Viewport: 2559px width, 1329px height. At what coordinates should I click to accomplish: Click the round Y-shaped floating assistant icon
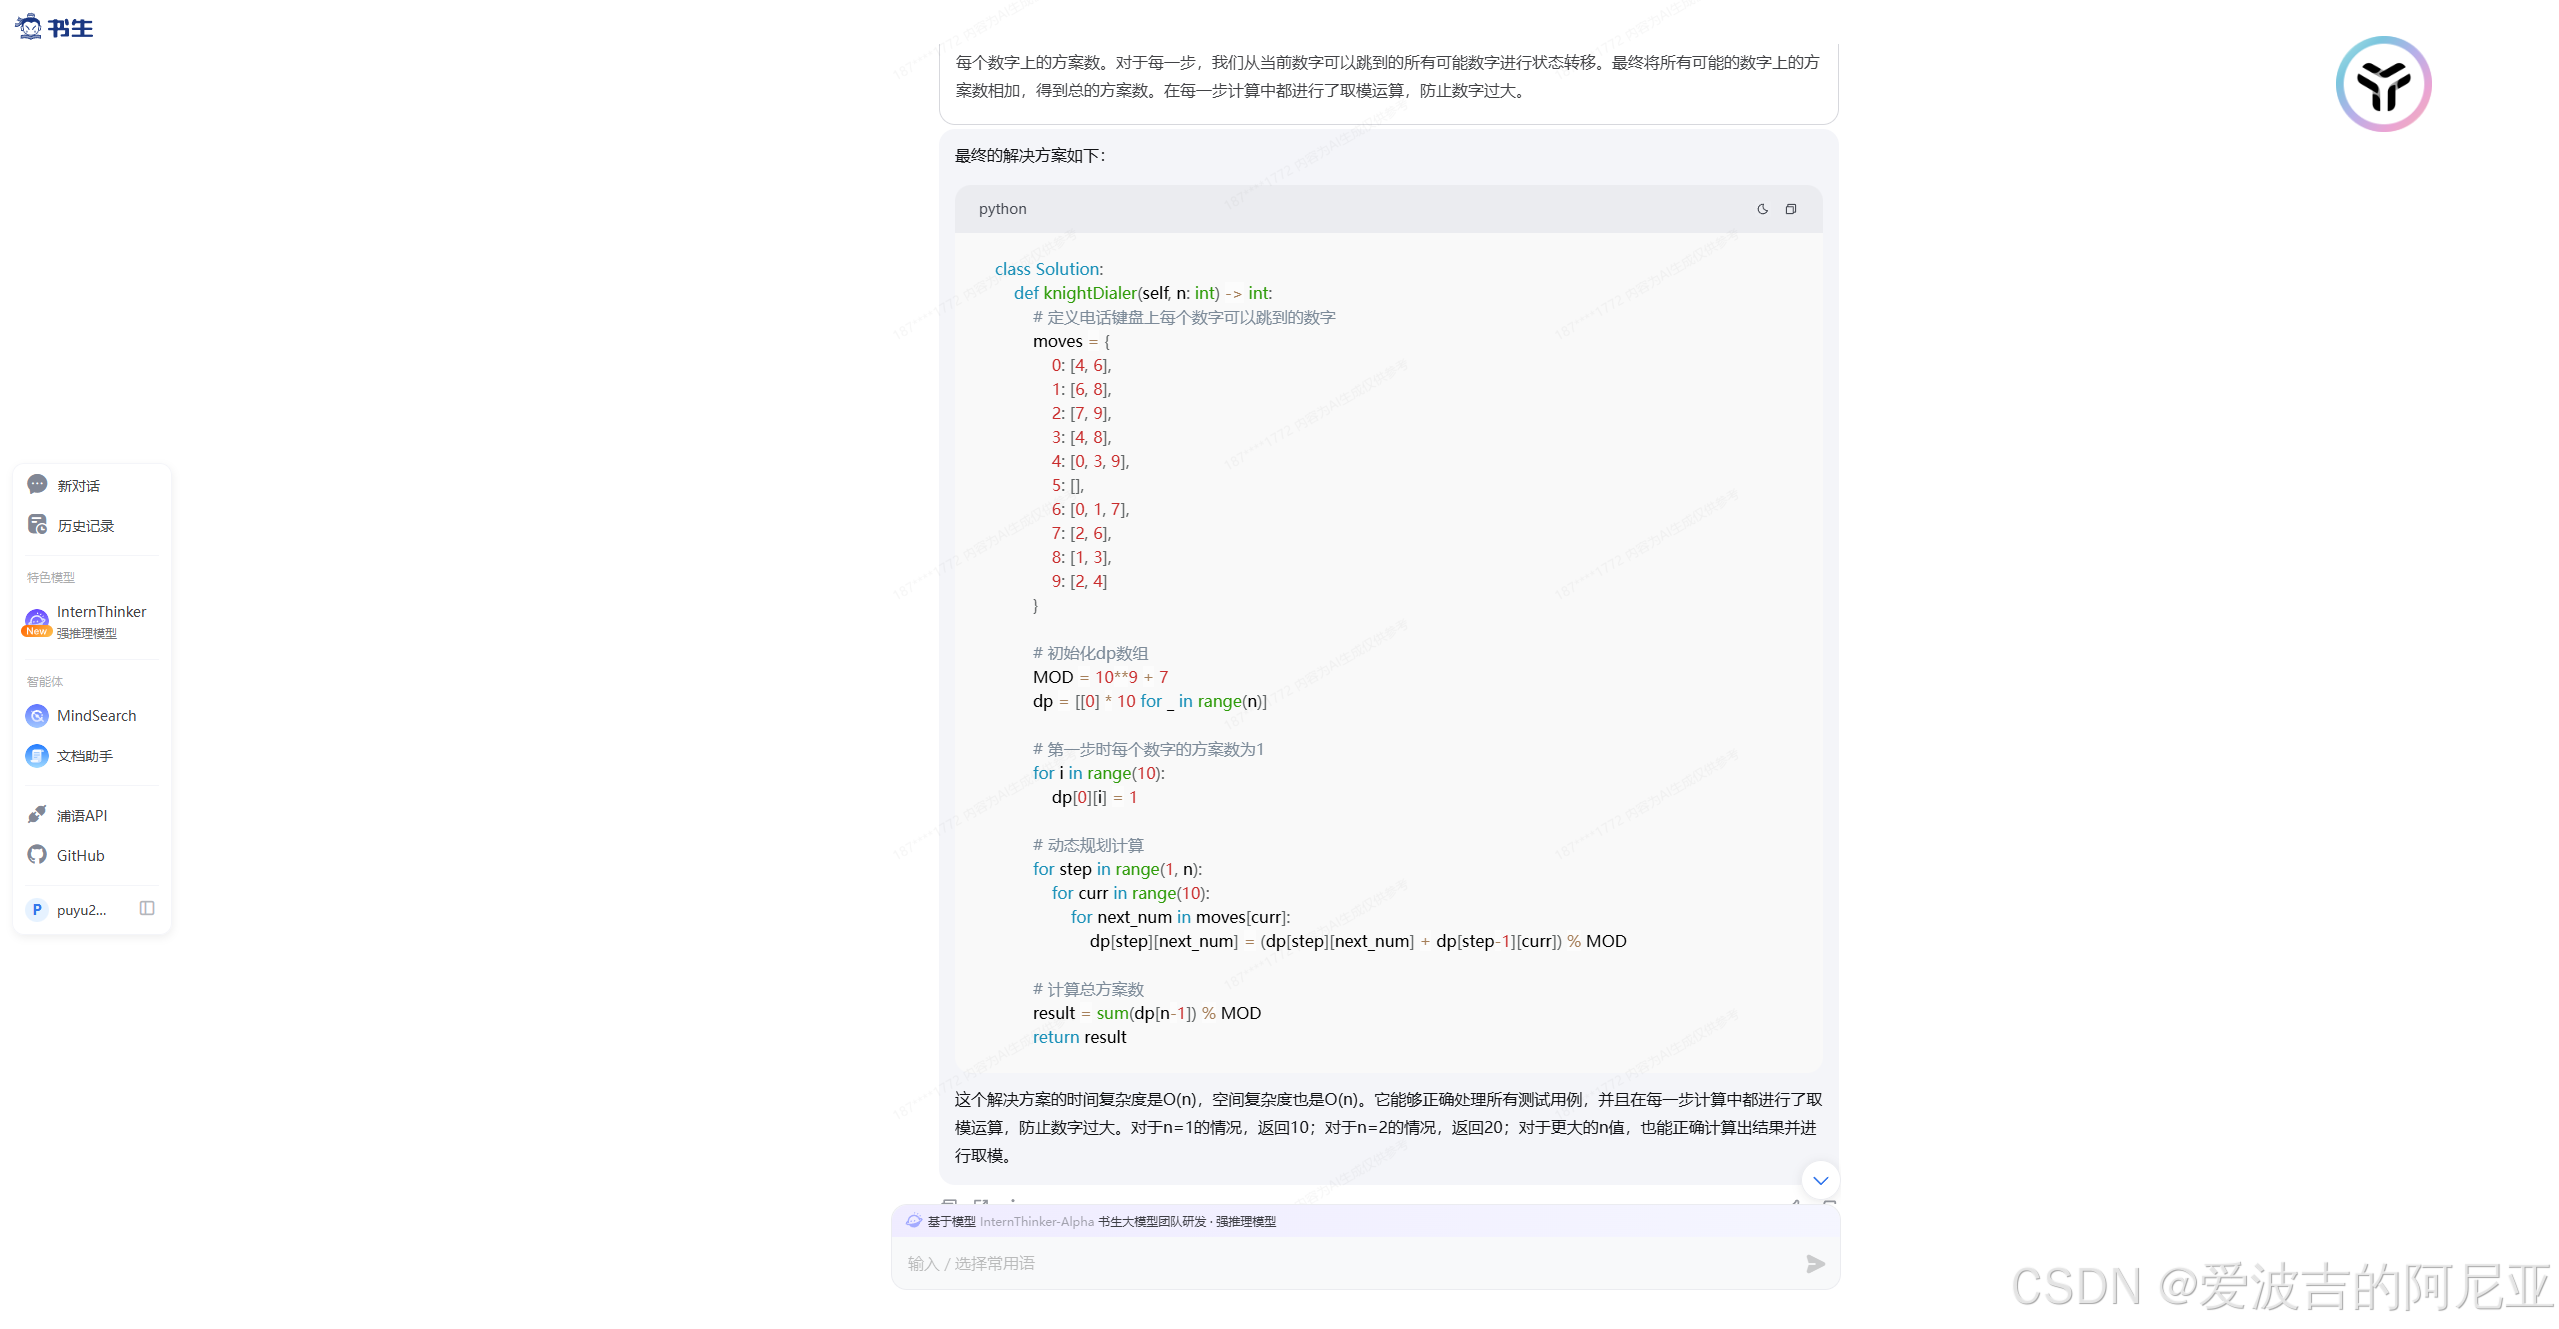[x=2383, y=84]
